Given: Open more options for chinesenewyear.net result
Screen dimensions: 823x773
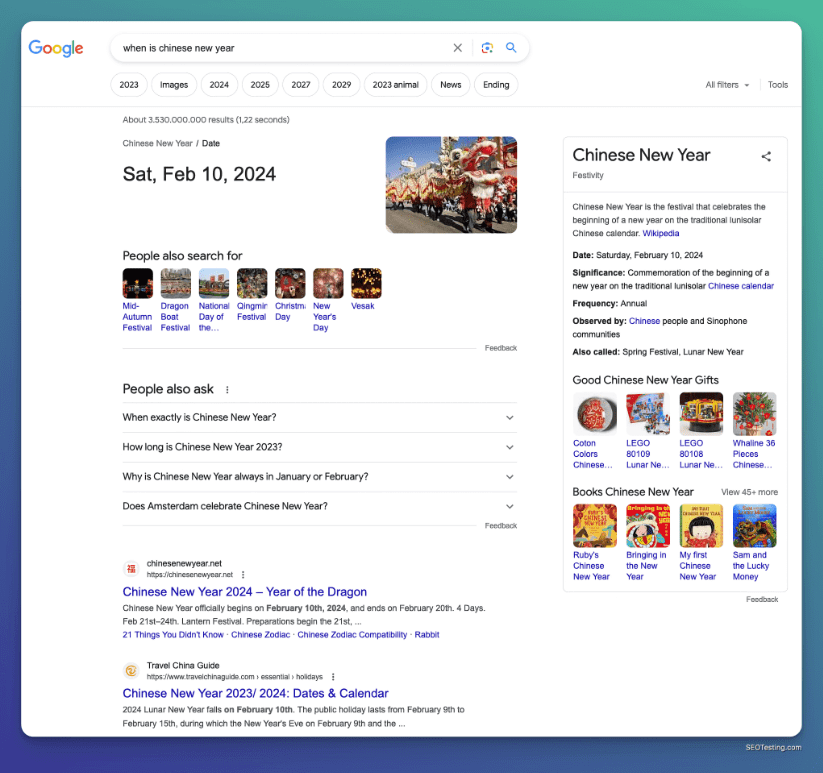Looking at the screenshot, I should coord(243,575).
